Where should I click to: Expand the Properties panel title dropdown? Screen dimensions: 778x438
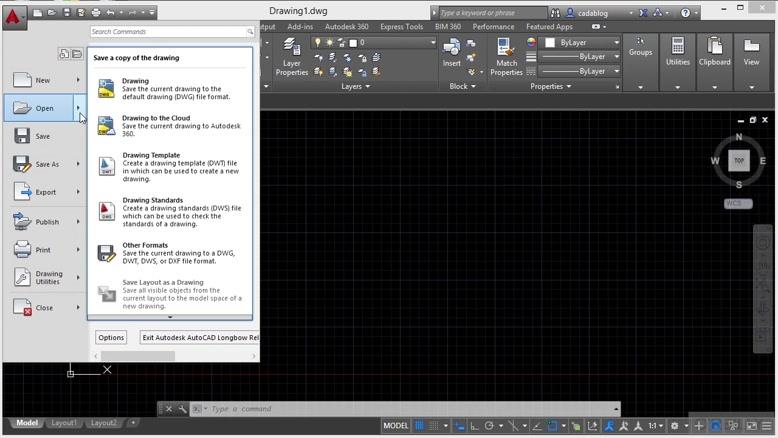[x=551, y=86]
